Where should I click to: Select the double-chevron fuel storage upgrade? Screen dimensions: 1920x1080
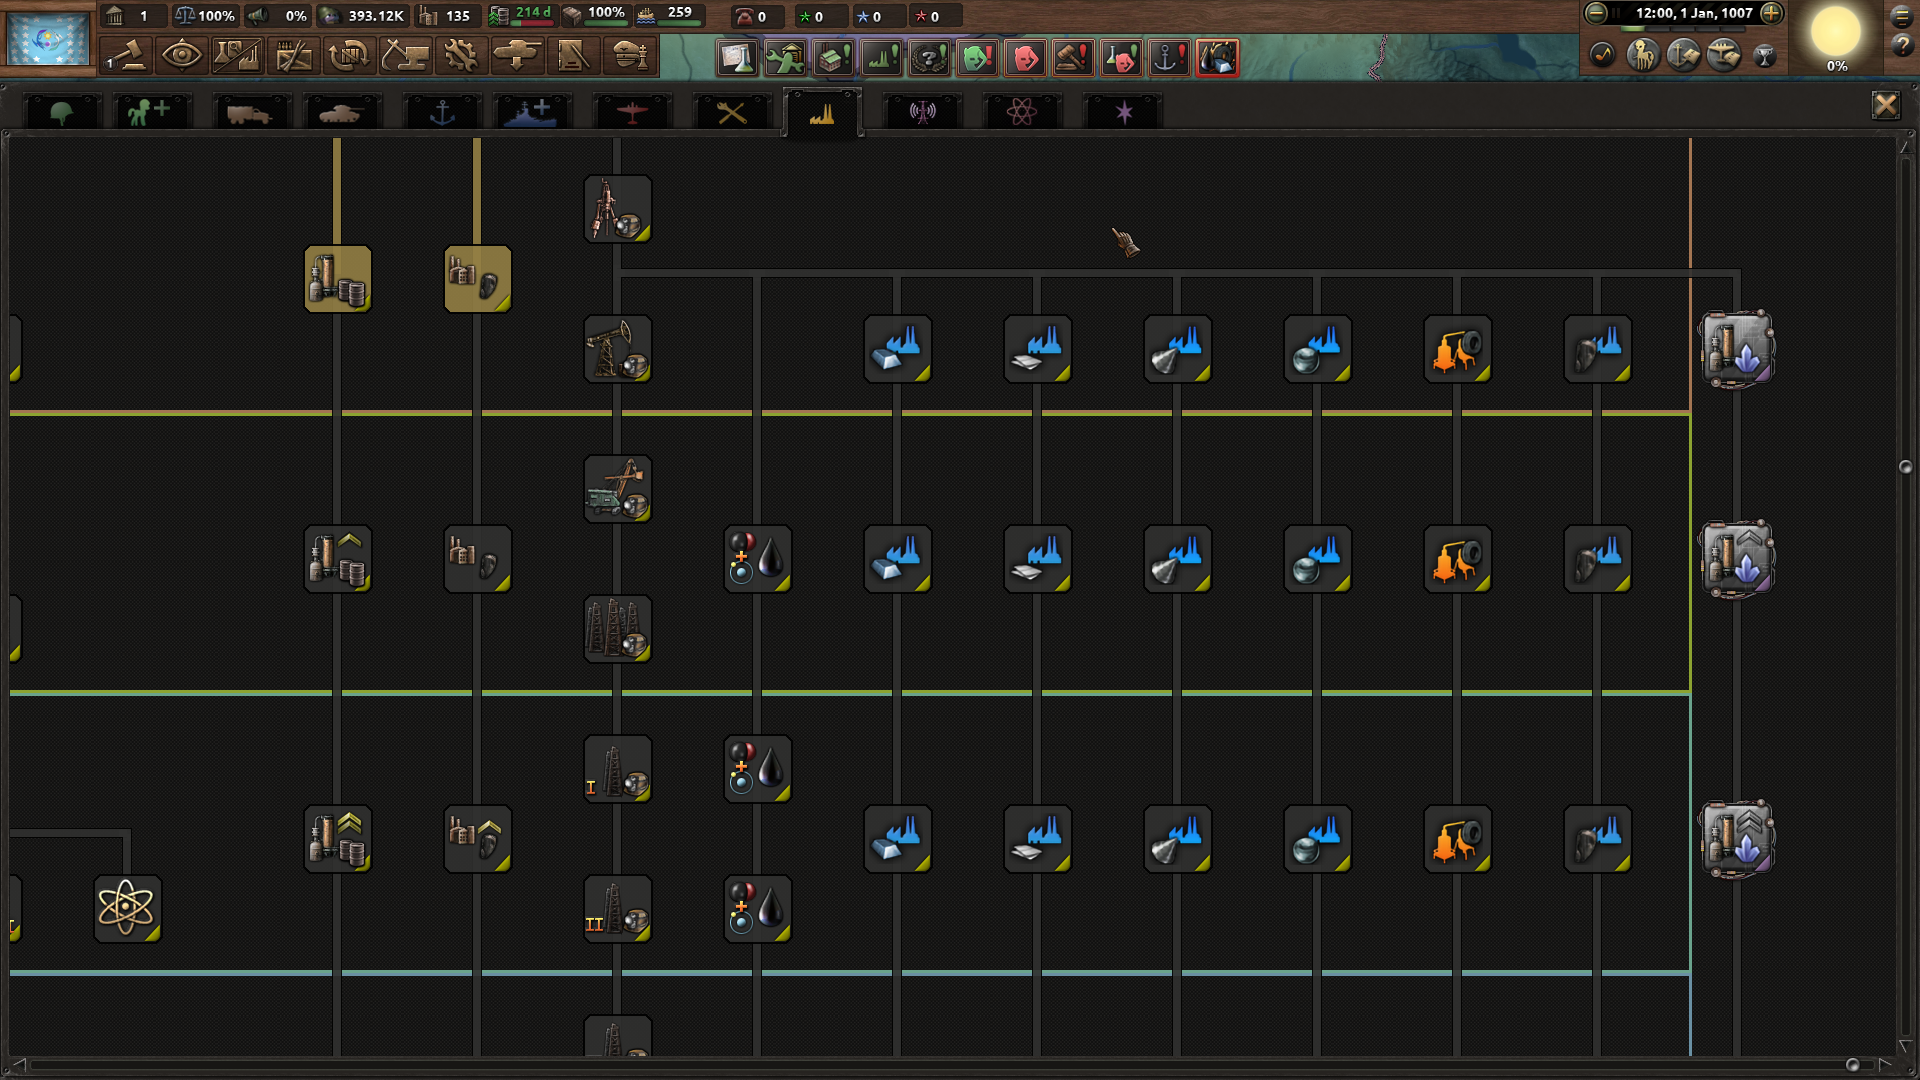[338, 839]
